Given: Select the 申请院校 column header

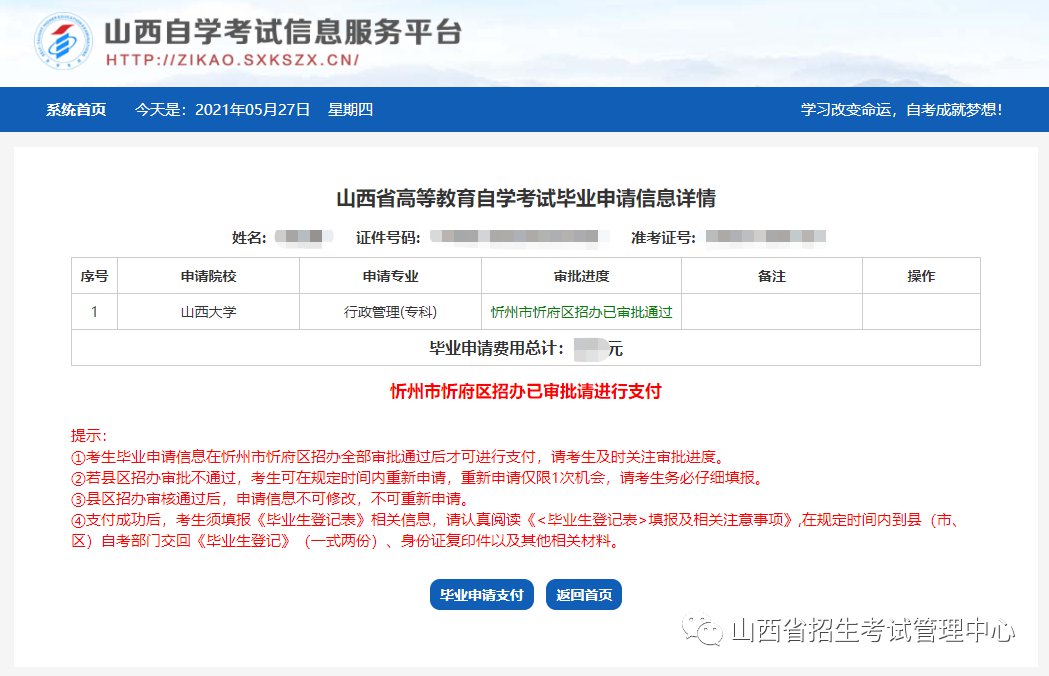Looking at the screenshot, I should [208, 276].
